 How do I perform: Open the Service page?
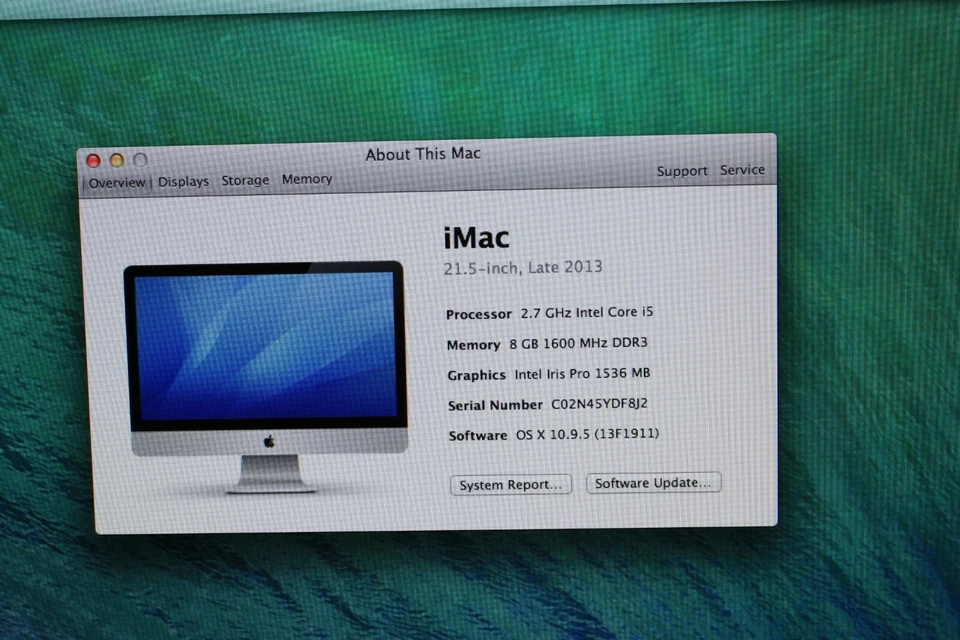point(742,170)
